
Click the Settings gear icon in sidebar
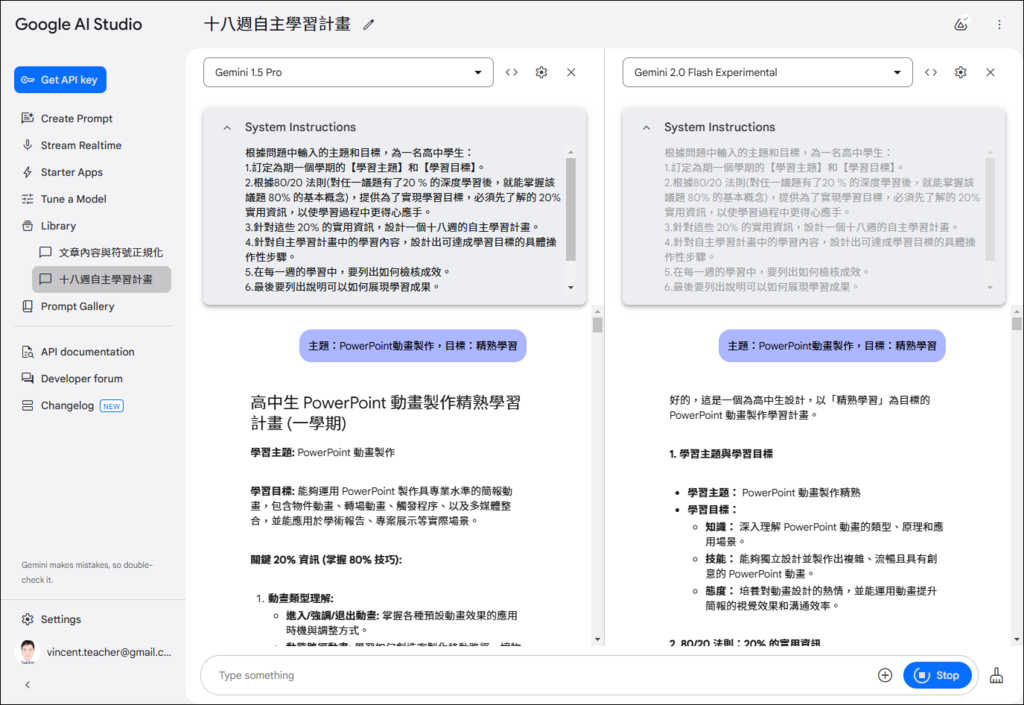27,619
